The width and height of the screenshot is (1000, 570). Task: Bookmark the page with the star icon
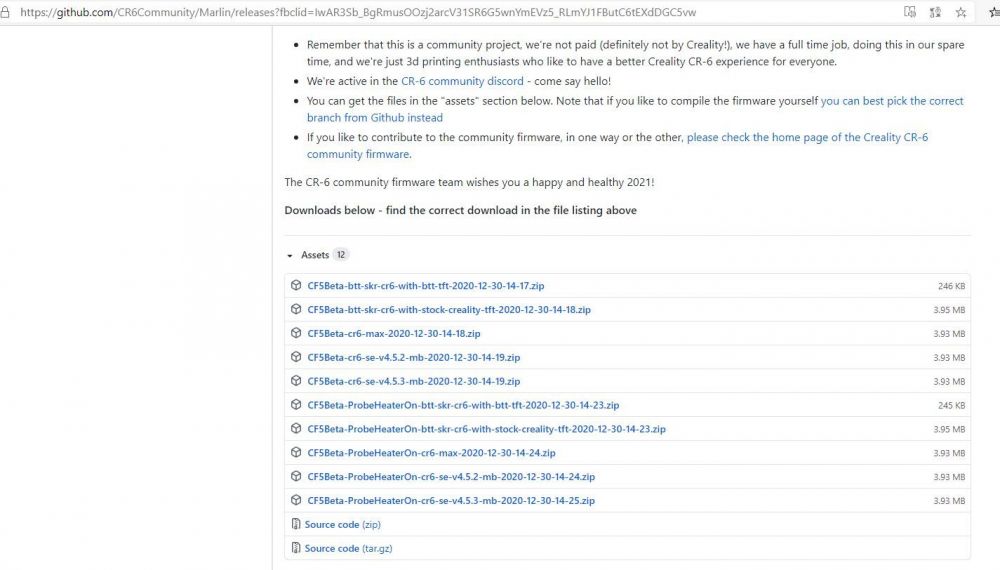point(961,12)
